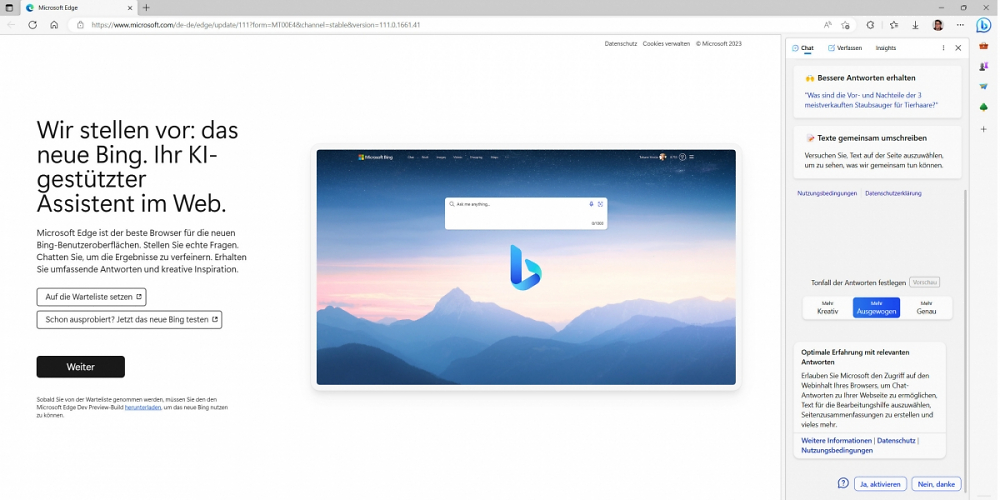The width and height of the screenshot is (1000, 500).
Task: Open the Nutzungsbedingungen link below cards
Action: (827, 193)
